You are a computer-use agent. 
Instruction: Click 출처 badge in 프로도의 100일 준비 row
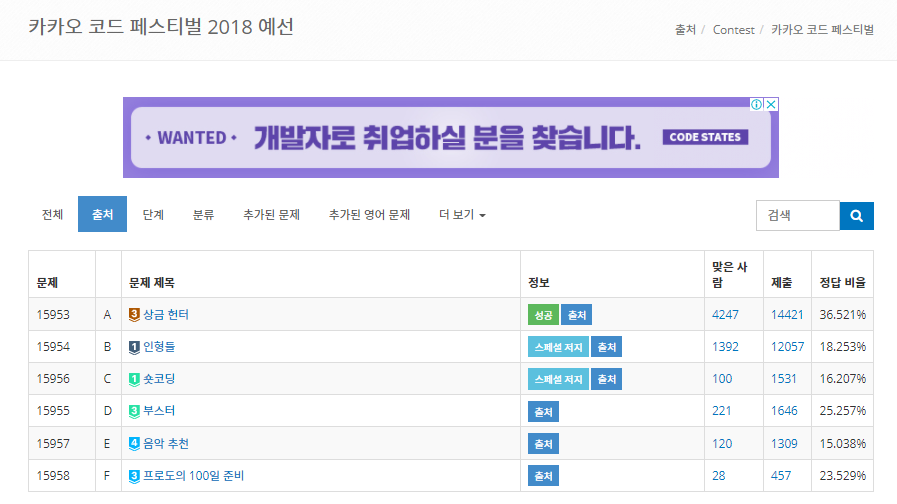tap(543, 475)
